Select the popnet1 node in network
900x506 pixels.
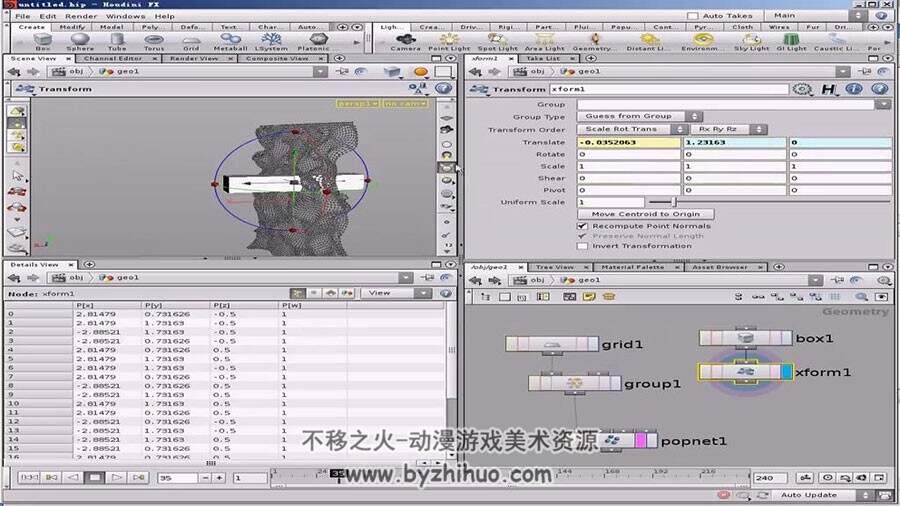point(628,441)
